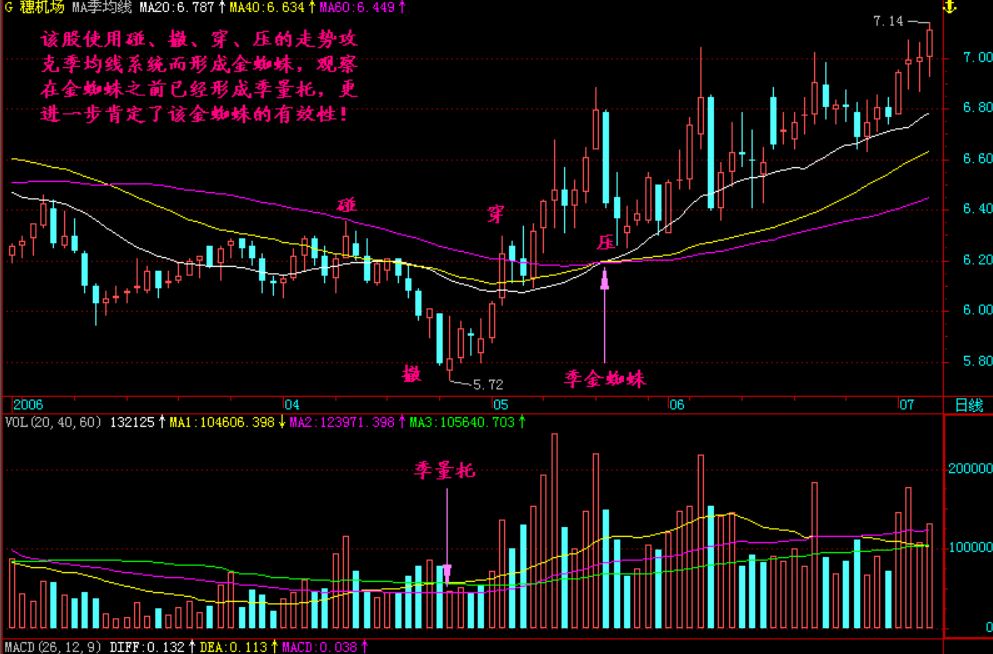993x654 pixels.
Task: Click the 7.00 mark on price axis
Action: 964,58
